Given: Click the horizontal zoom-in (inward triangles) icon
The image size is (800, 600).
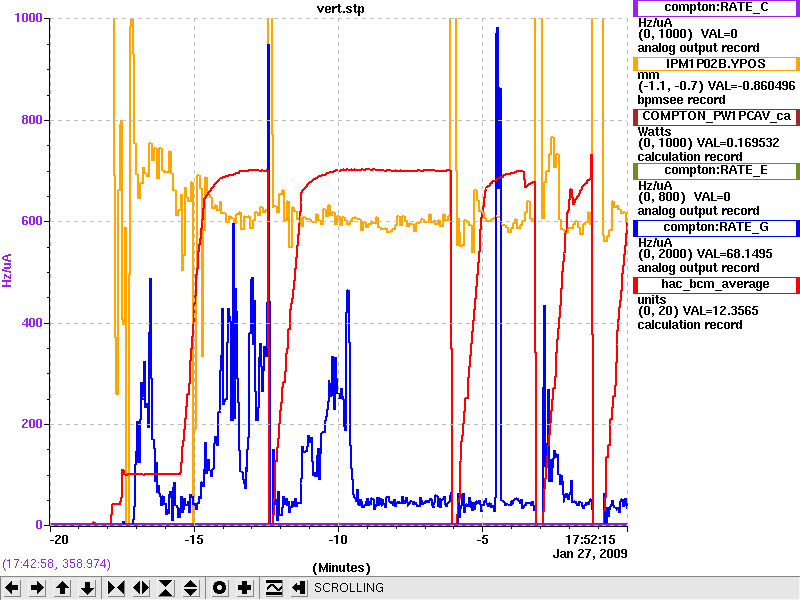Looking at the screenshot, I should (x=116, y=588).
